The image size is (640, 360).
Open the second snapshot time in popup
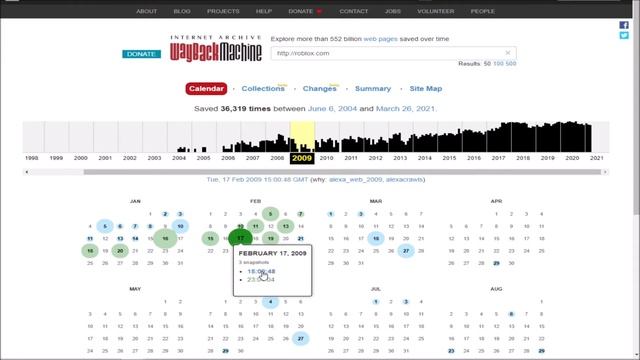click(x=261, y=280)
